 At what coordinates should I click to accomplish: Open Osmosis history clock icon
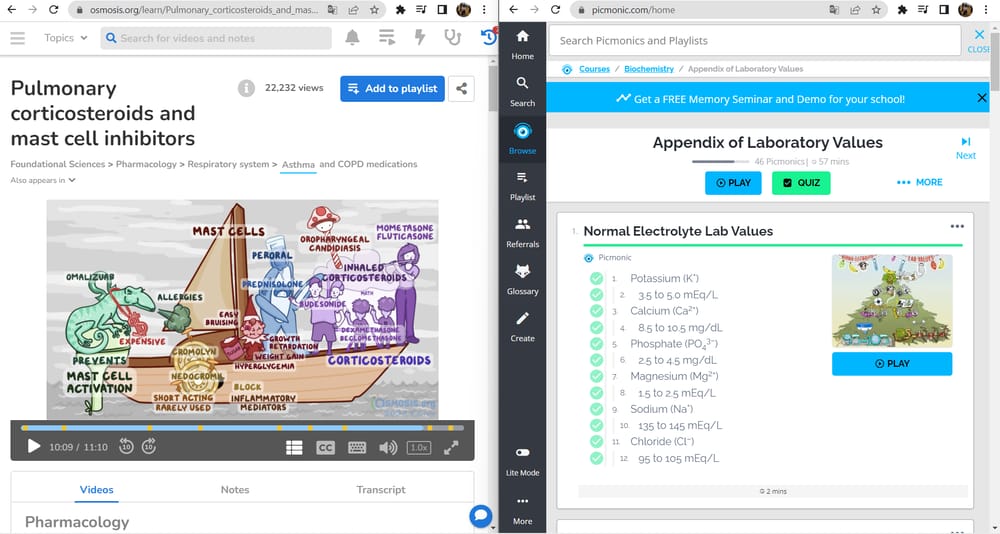489,37
